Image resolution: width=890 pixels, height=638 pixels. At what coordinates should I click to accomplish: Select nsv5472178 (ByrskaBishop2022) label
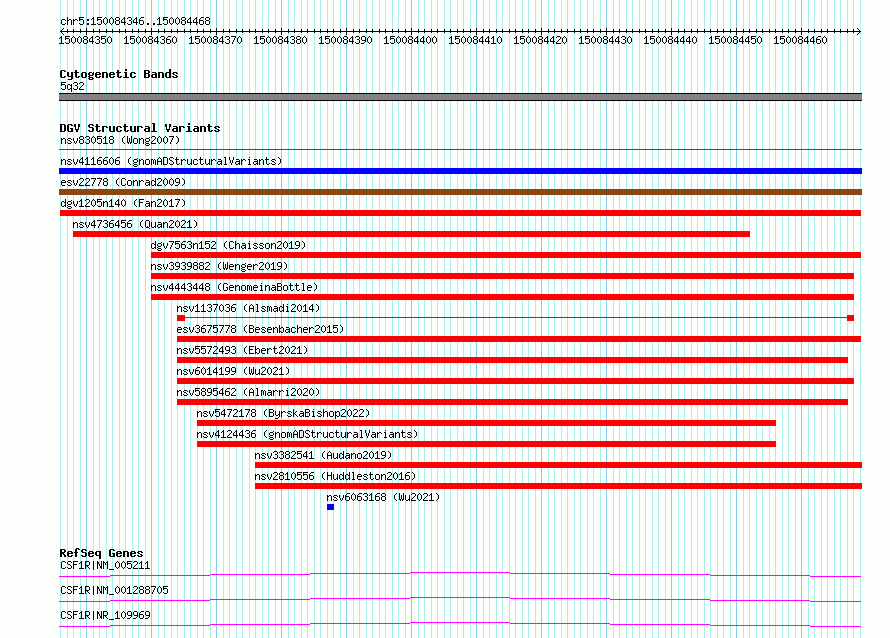click(283, 413)
